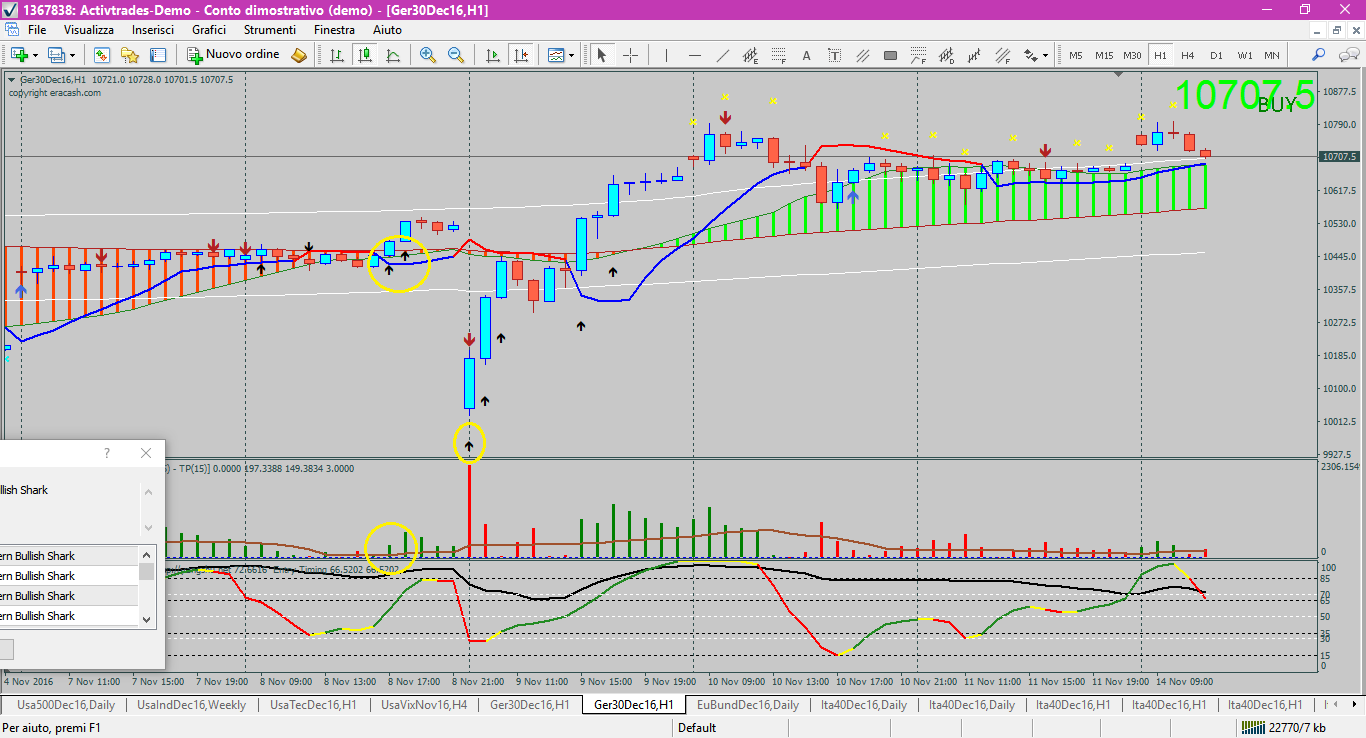Screen dimensions: 1366x738
Task: Set timeframe to D1
Action: (x=1216, y=55)
